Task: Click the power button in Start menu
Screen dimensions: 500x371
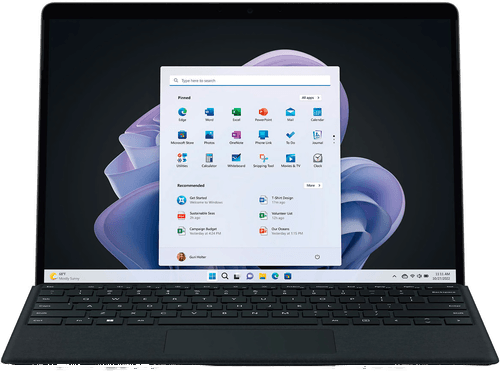Action: (317, 257)
